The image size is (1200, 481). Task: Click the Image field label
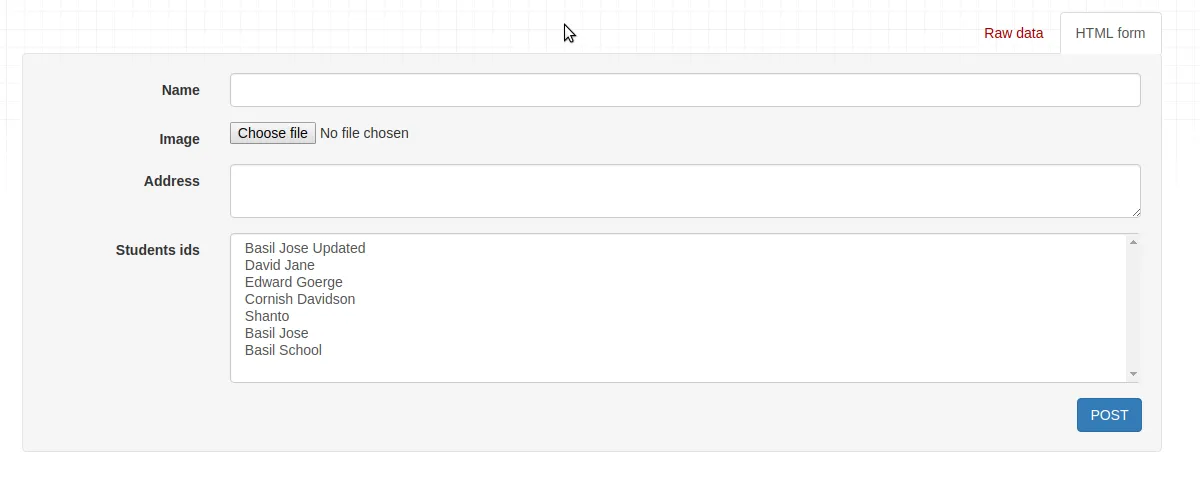180,139
